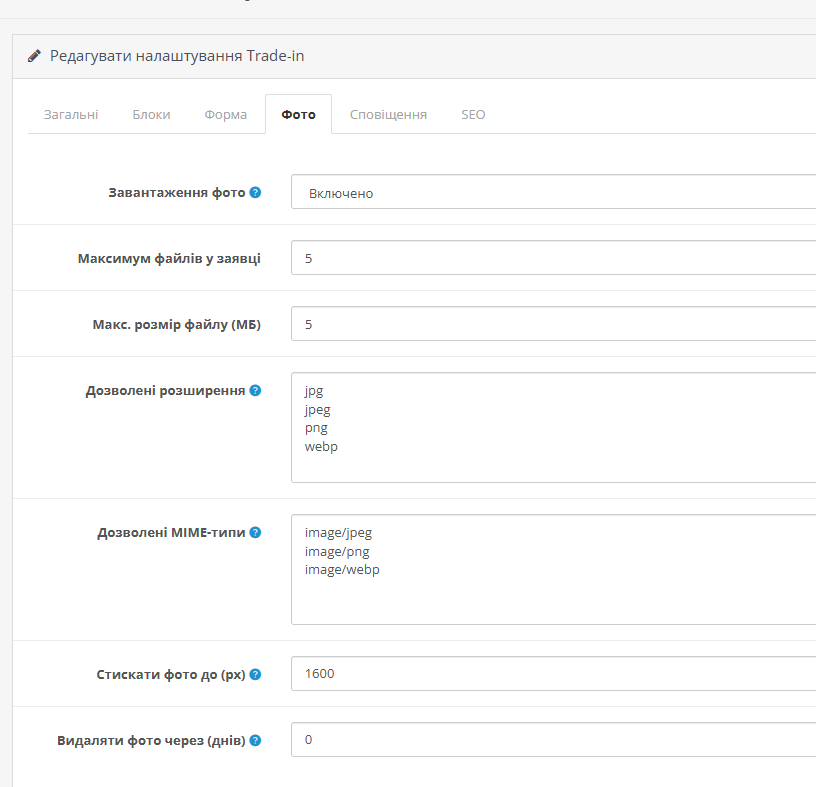Click the png line in extensions list

tap(316, 428)
